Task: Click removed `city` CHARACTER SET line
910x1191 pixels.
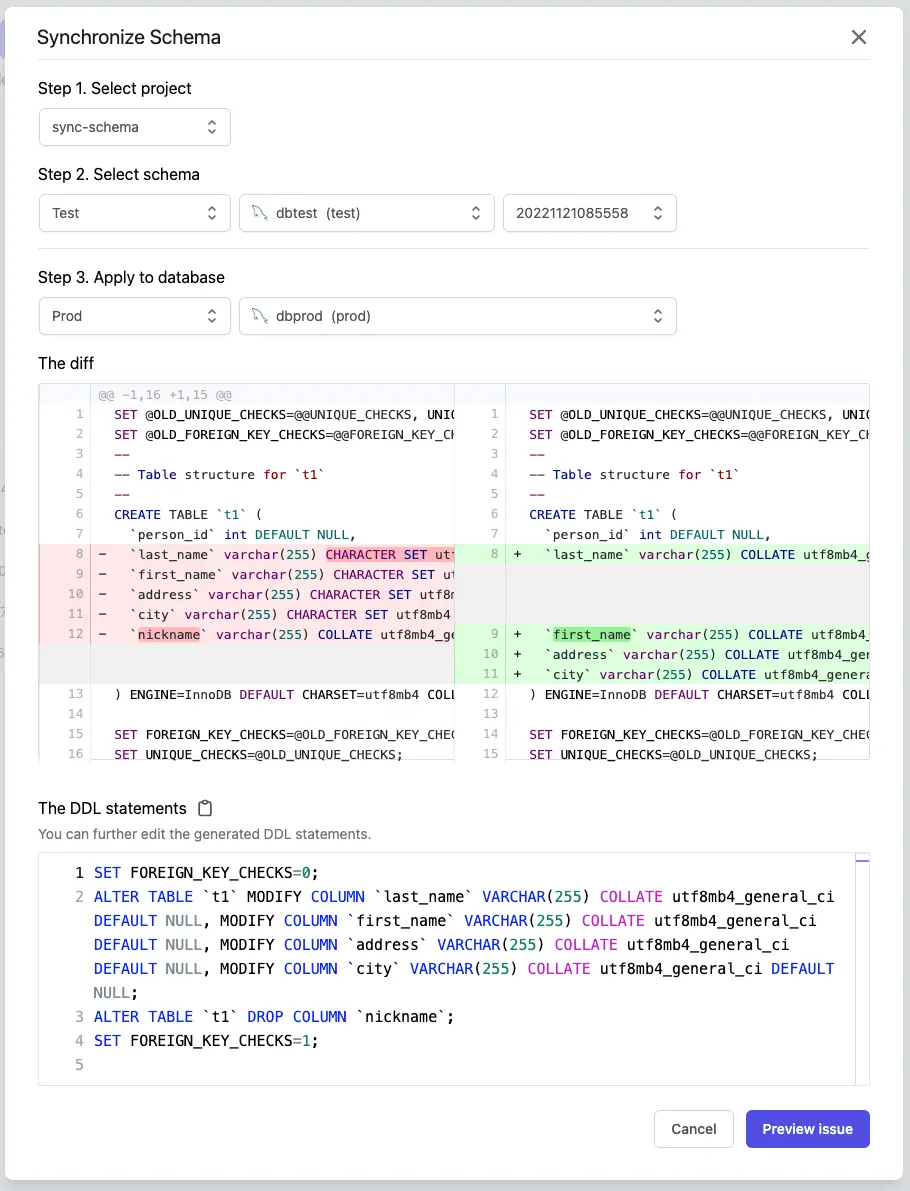Action: (x=247, y=614)
